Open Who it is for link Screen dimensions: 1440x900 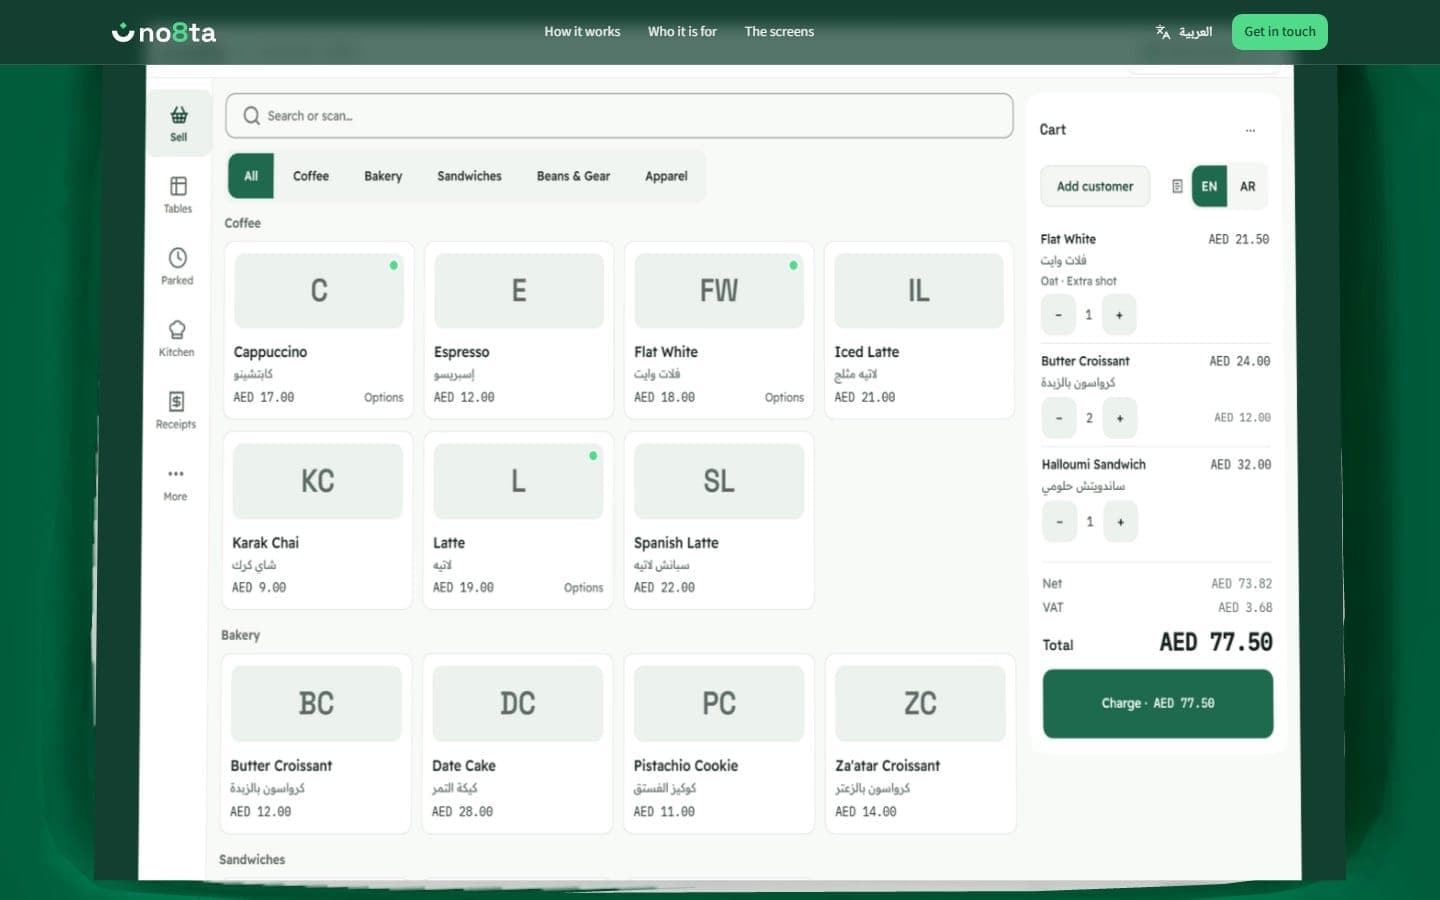[x=682, y=32]
